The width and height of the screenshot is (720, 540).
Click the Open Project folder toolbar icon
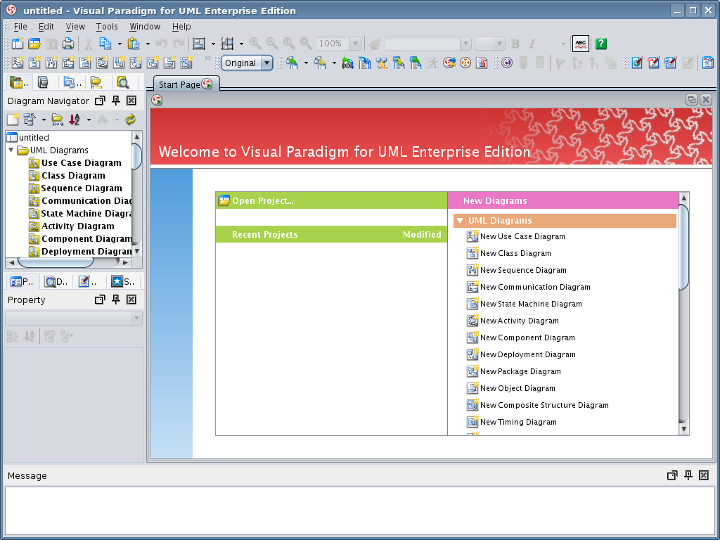[x=34, y=44]
